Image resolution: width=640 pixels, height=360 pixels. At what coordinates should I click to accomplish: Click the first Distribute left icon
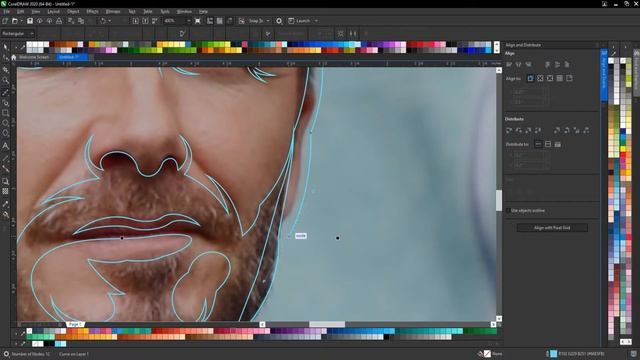509,130
